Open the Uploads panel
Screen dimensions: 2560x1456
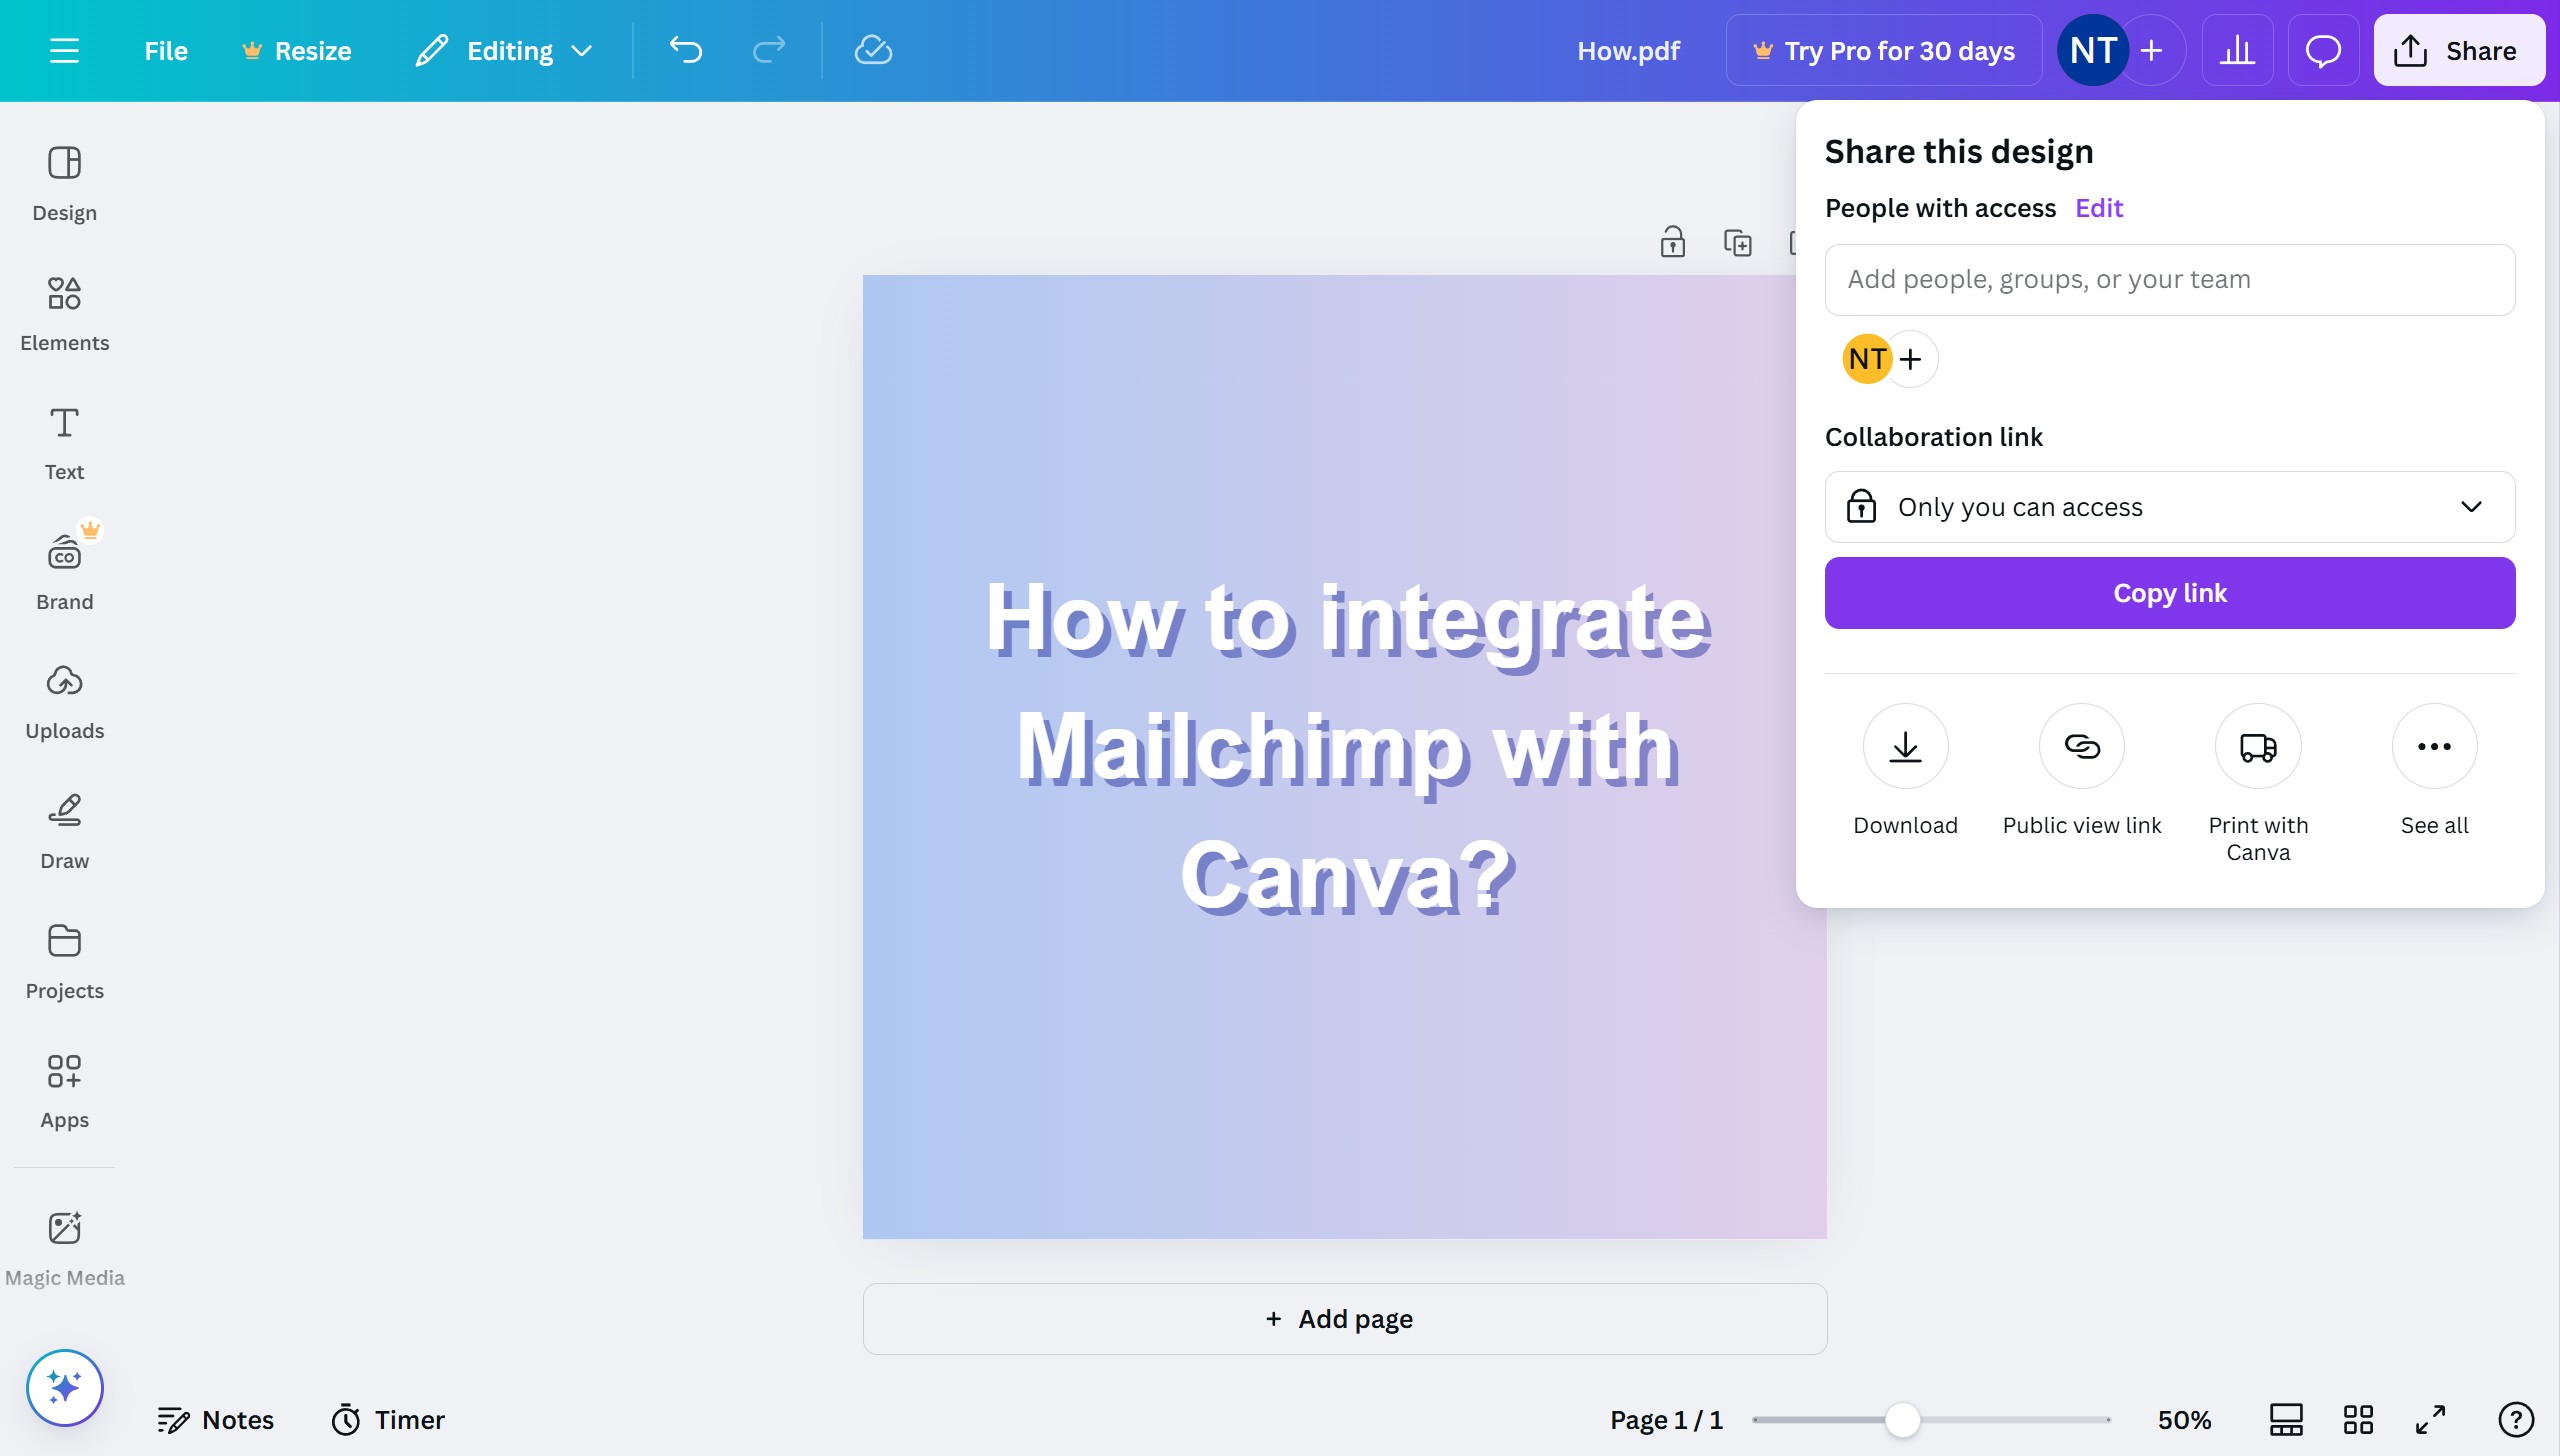coord(64,701)
